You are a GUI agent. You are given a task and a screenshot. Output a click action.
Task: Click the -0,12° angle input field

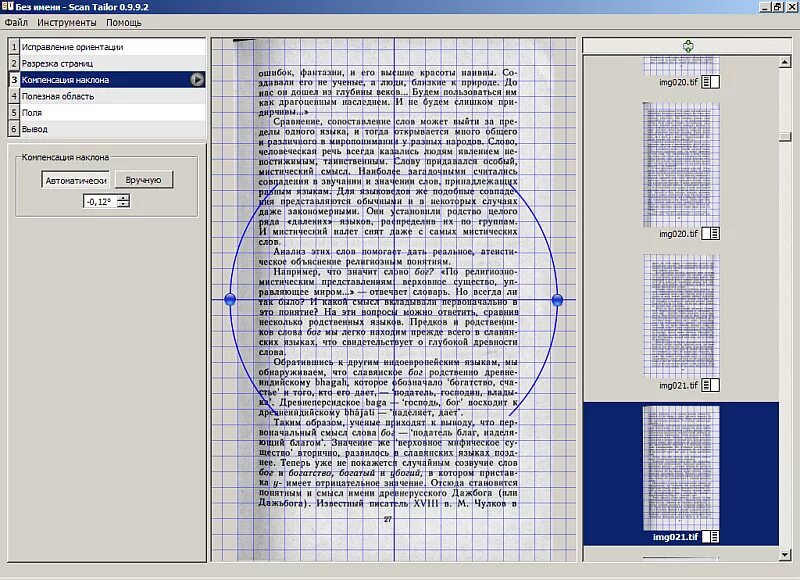point(98,201)
